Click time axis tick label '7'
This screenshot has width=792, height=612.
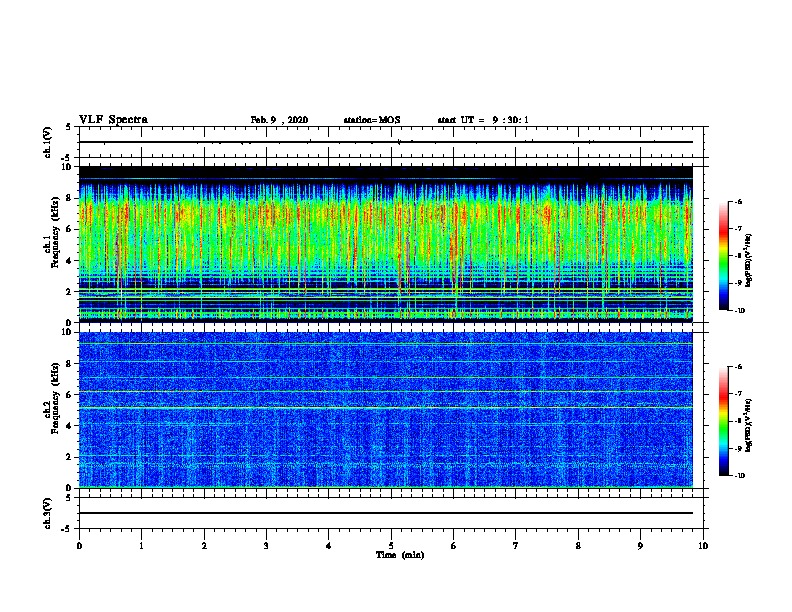[x=516, y=546]
